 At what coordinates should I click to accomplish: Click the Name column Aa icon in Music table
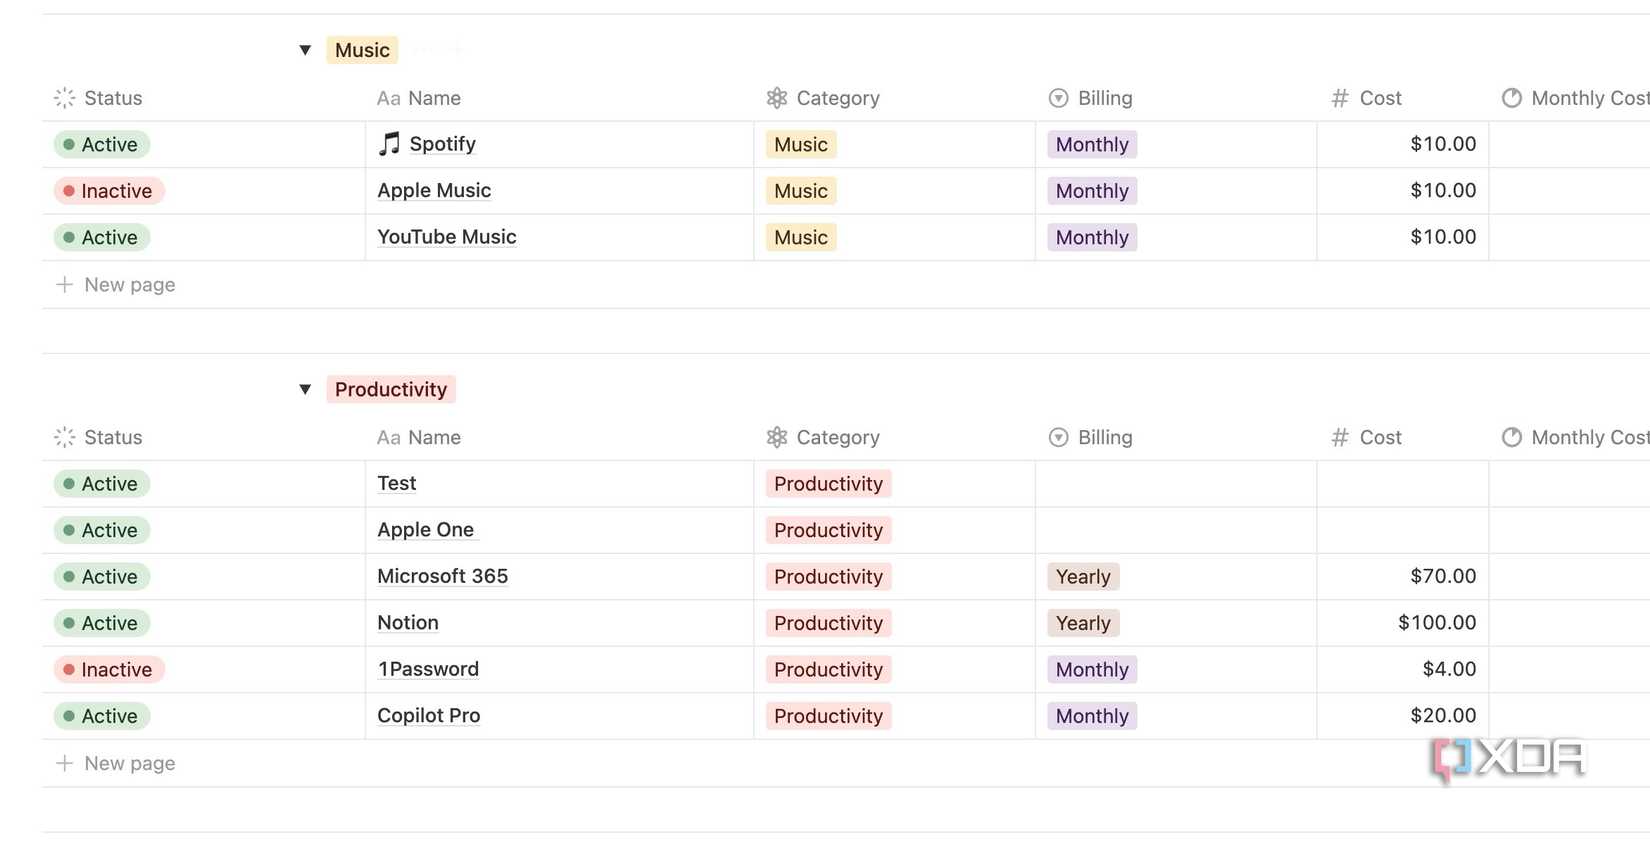pyautogui.click(x=389, y=98)
